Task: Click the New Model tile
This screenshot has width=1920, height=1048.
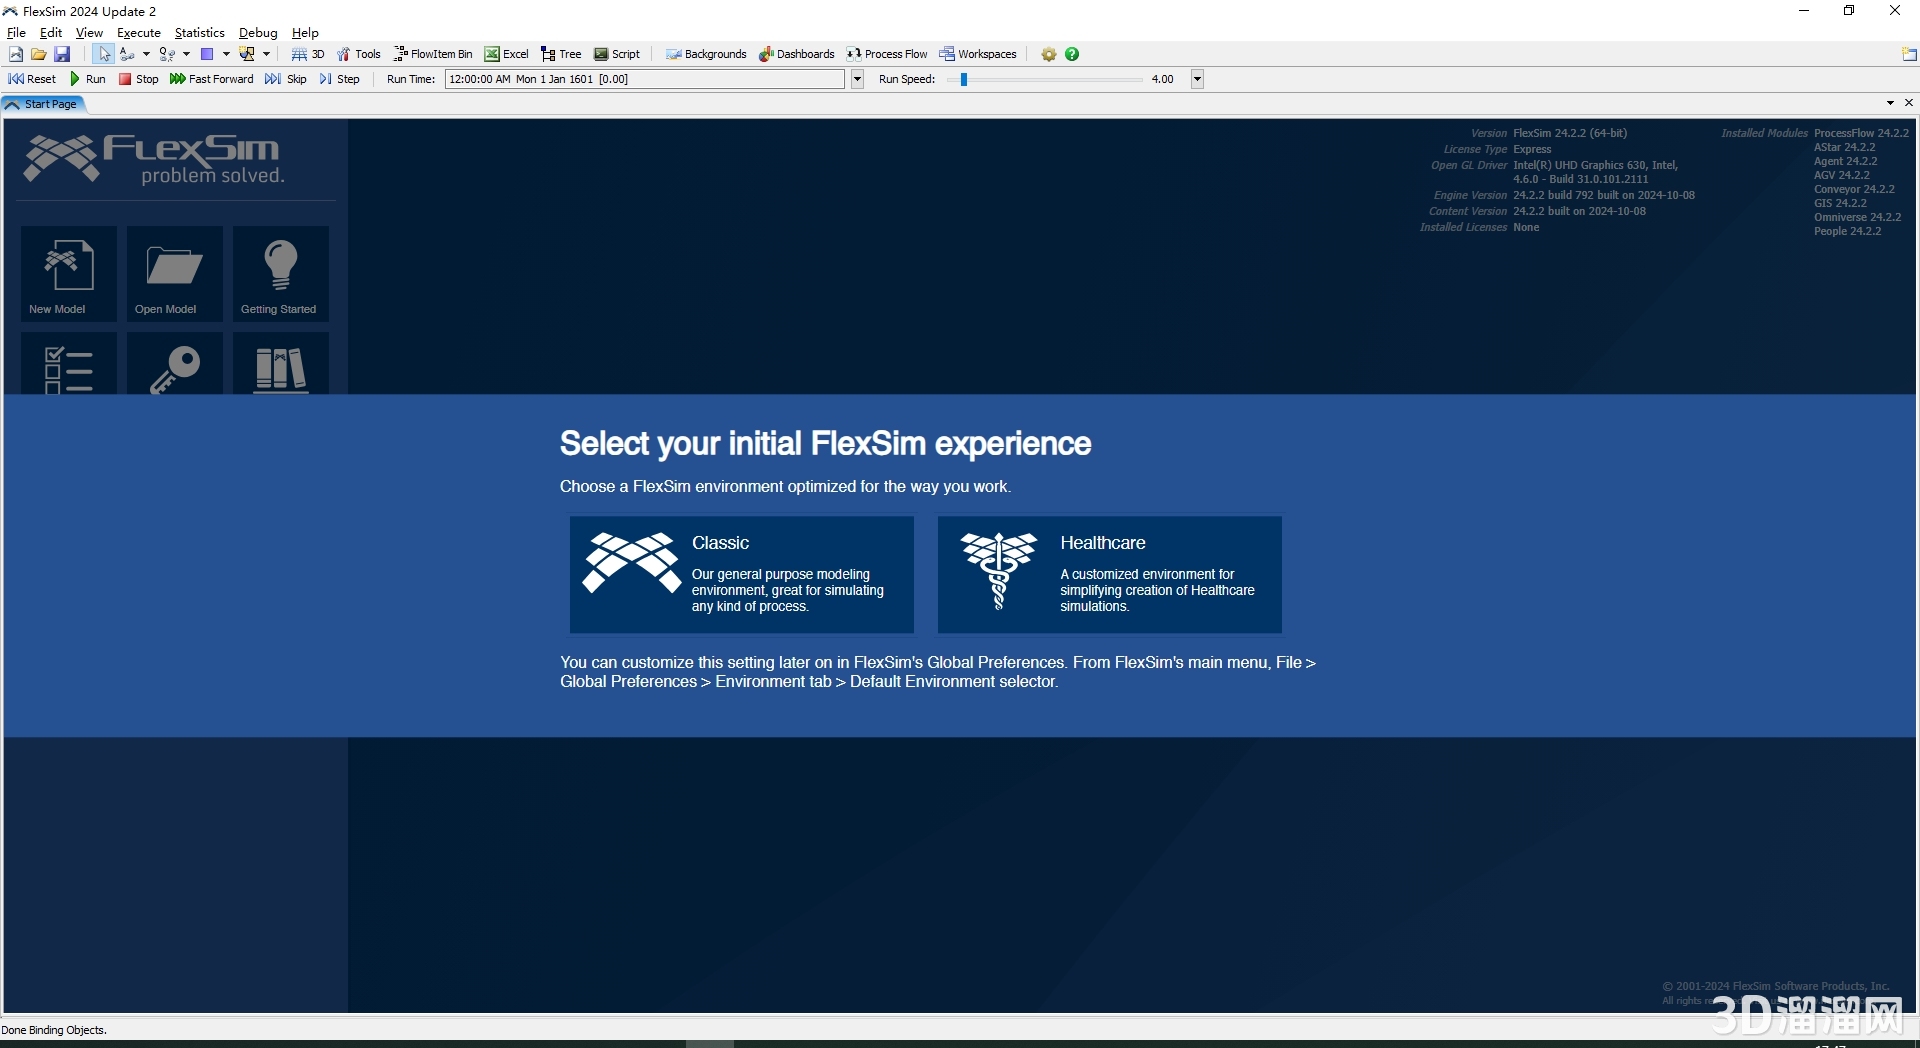Action: pos(68,272)
